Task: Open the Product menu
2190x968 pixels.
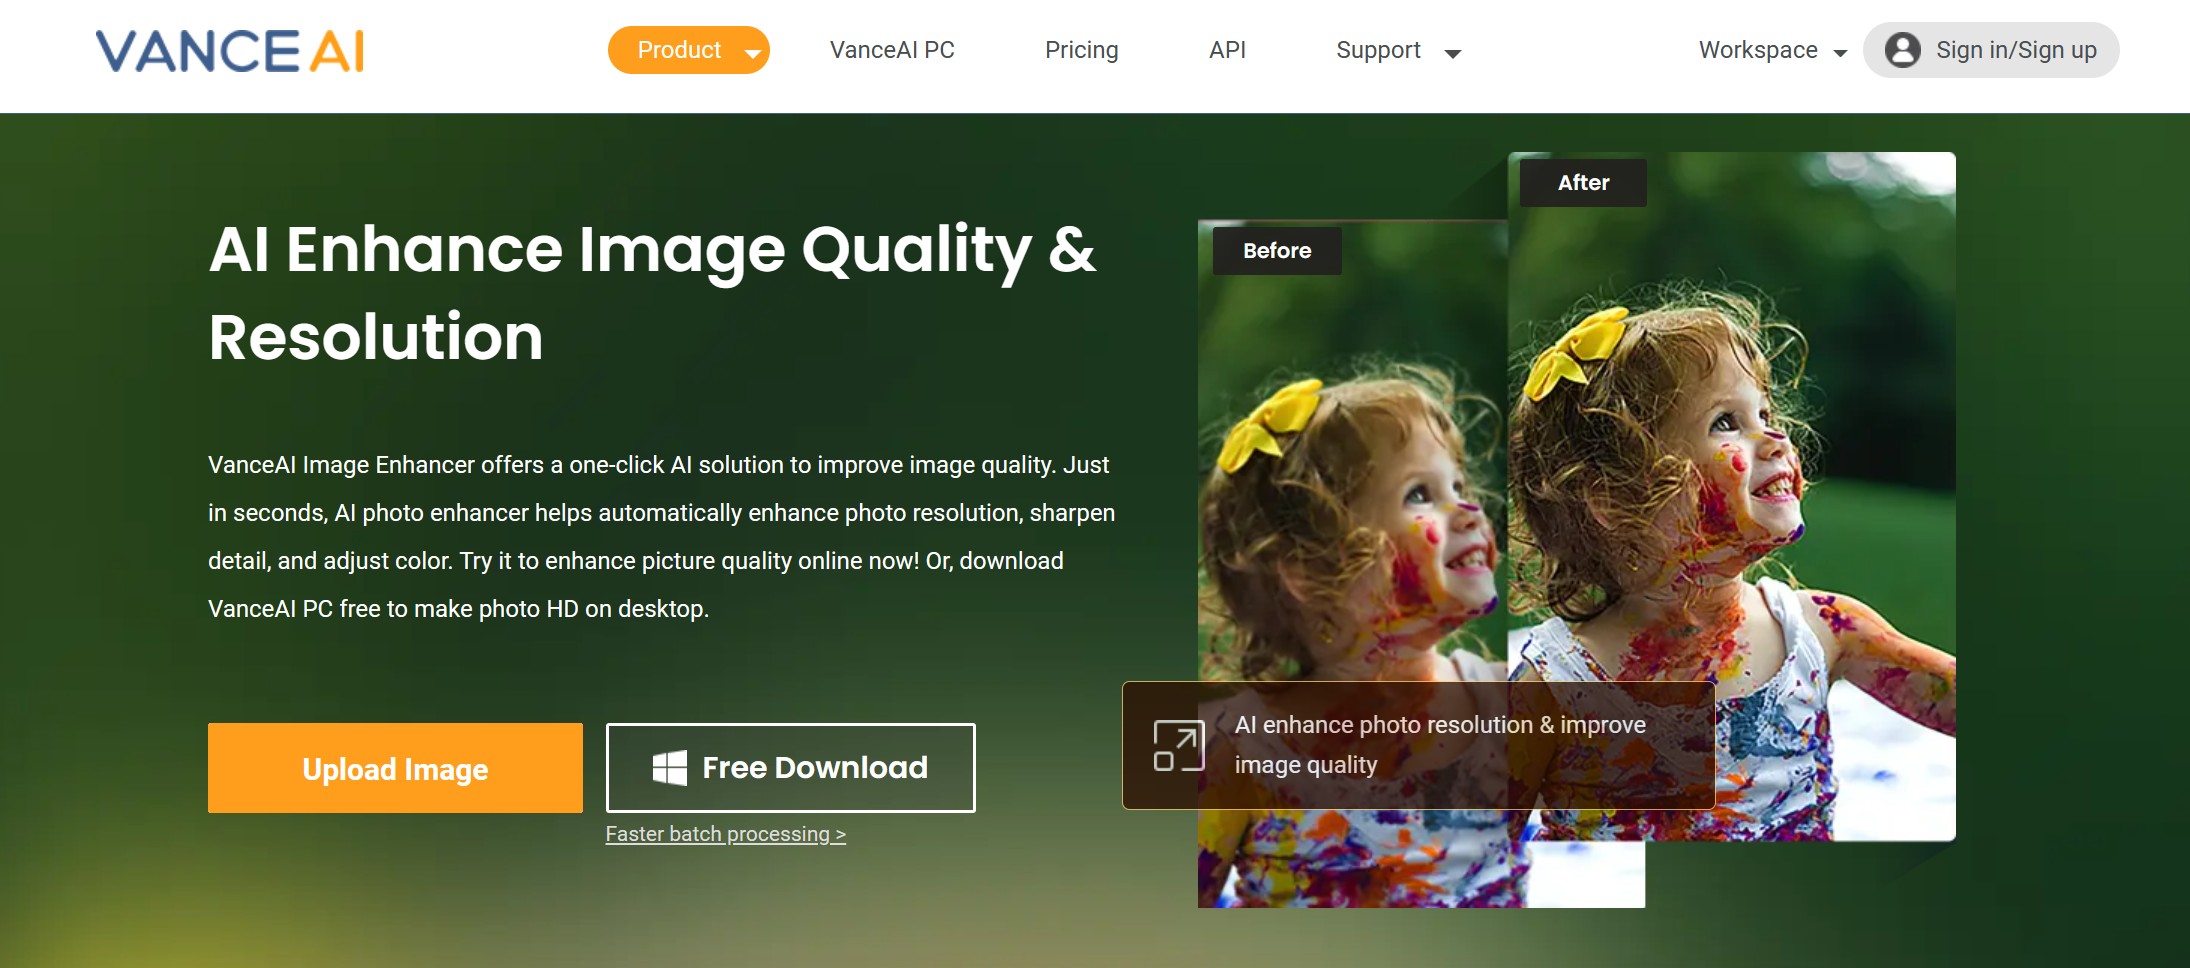Action: (680, 50)
